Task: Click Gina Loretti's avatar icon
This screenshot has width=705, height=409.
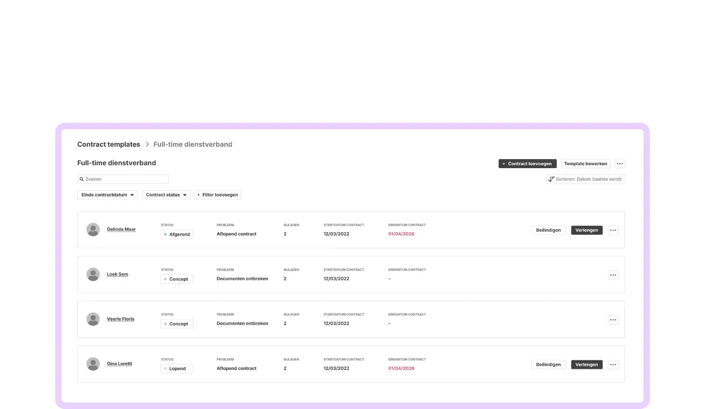Action: click(93, 364)
